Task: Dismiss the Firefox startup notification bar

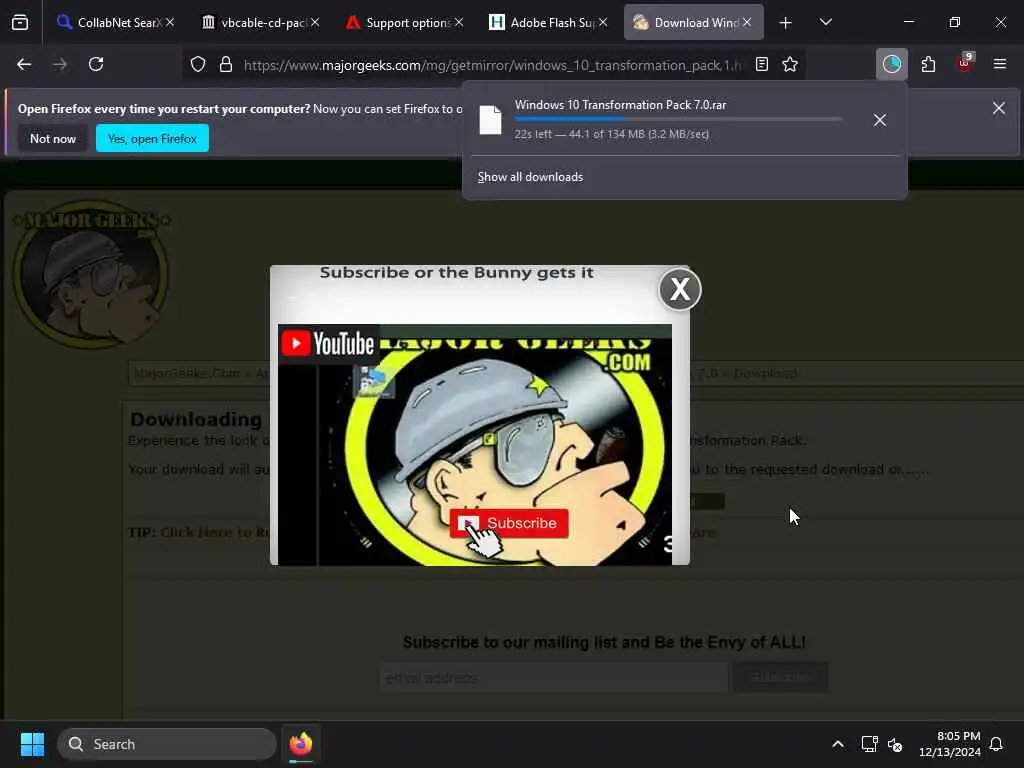Action: click(999, 108)
